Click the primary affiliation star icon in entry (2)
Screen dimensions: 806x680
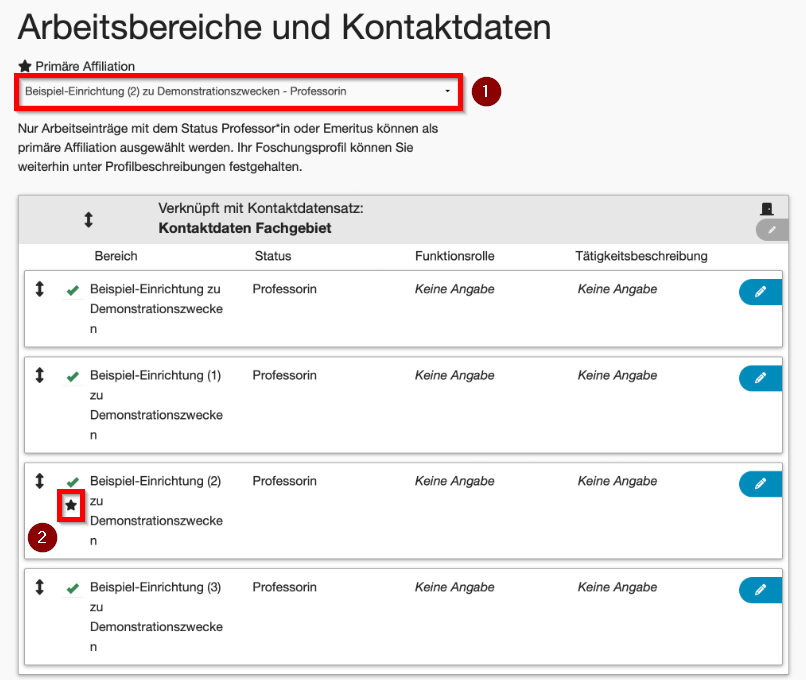point(71,506)
